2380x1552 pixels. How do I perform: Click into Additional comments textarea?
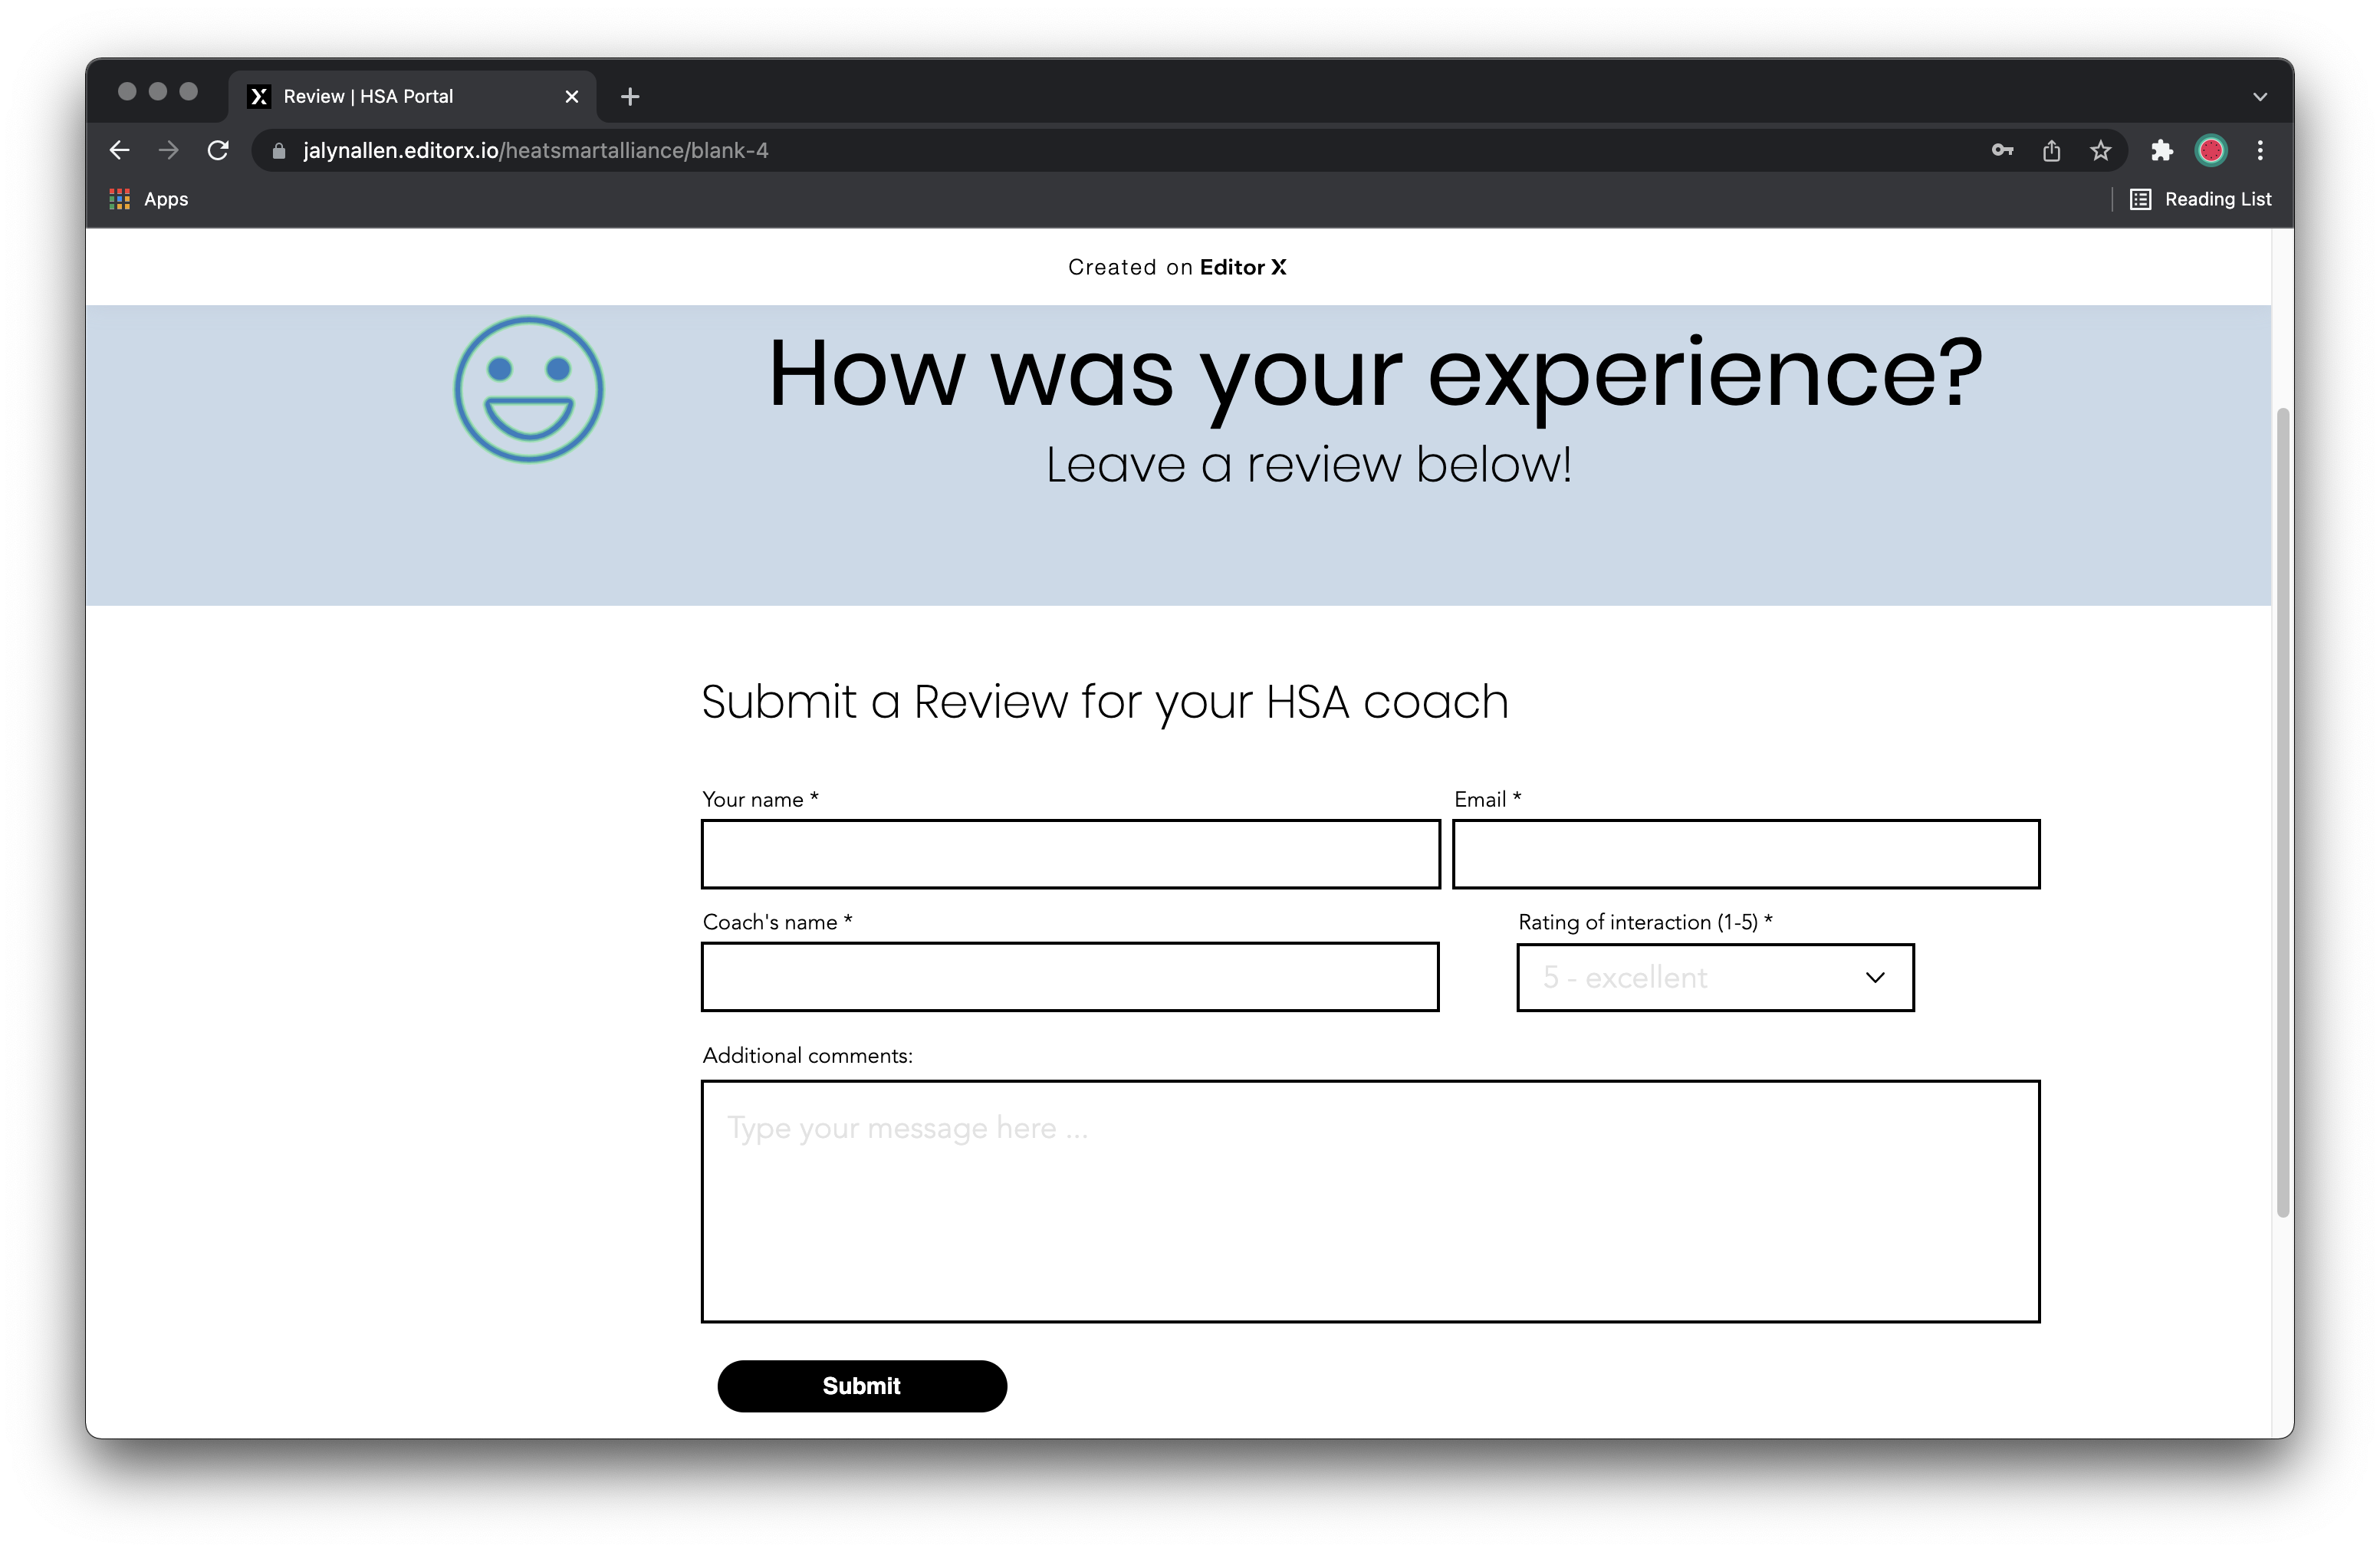pos(1370,1200)
